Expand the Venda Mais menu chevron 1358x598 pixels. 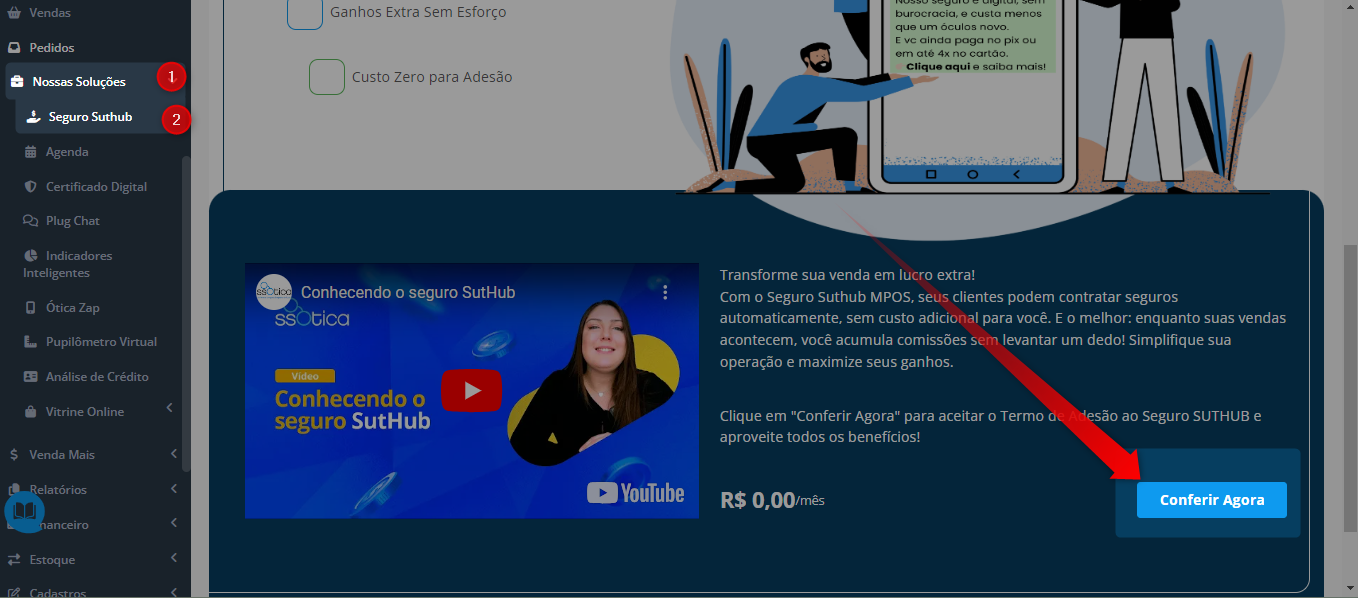point(174,454)
